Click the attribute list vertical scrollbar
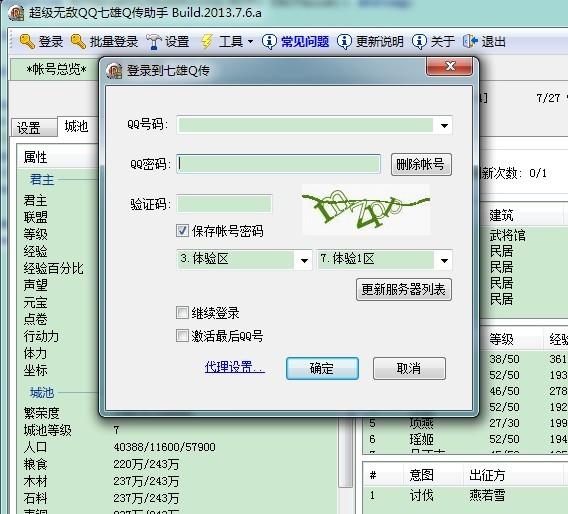 [x=346, y=453]
